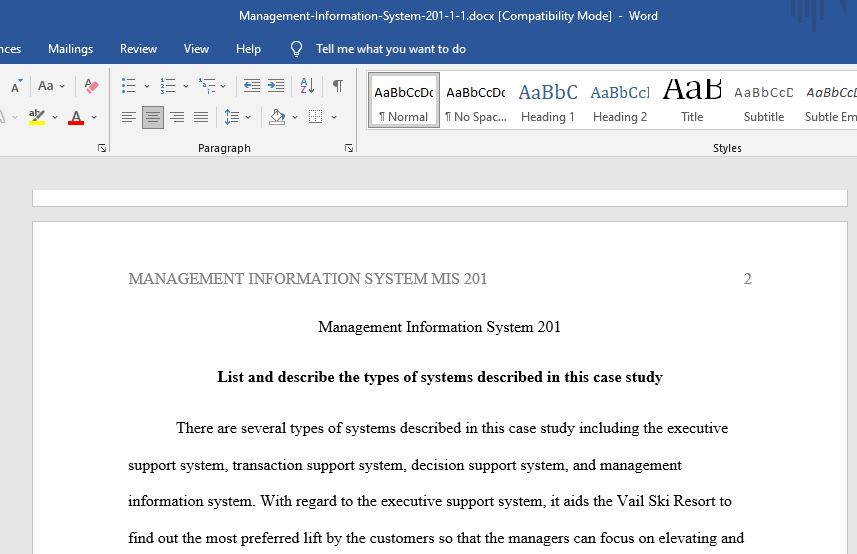Click the Multilevel list icon
857x554 pixels.
(207, 86)
